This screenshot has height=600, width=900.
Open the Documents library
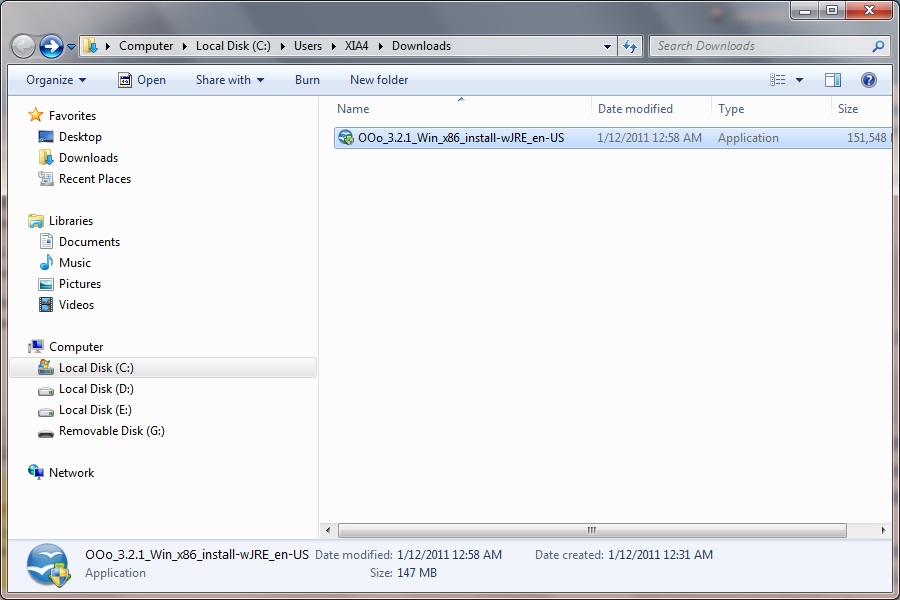pos(90,242)
